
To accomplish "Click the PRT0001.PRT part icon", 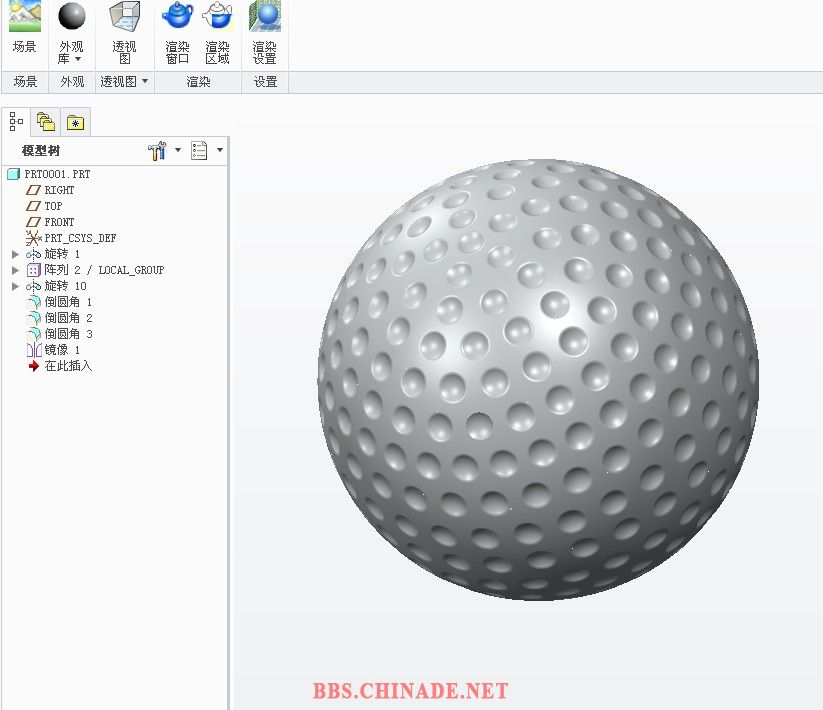I will (14, 174).
